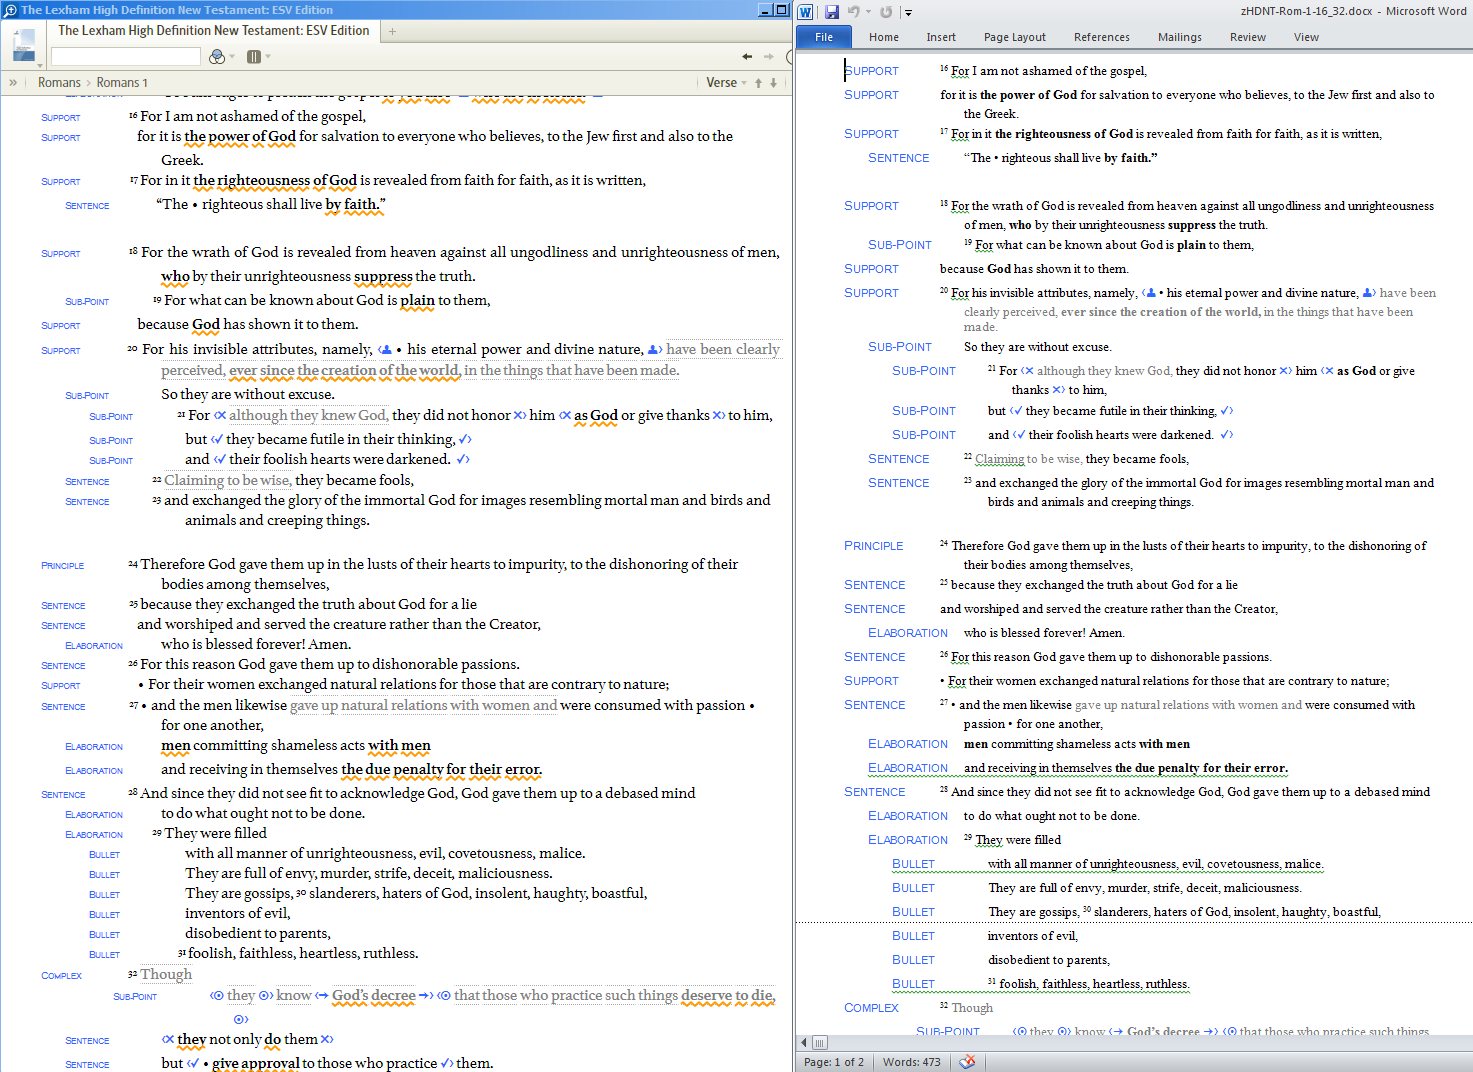Viewport: 1473px width, 1072px height.
Task: Click the Lexham window magnifier title icon
Action: pos(10,10)
